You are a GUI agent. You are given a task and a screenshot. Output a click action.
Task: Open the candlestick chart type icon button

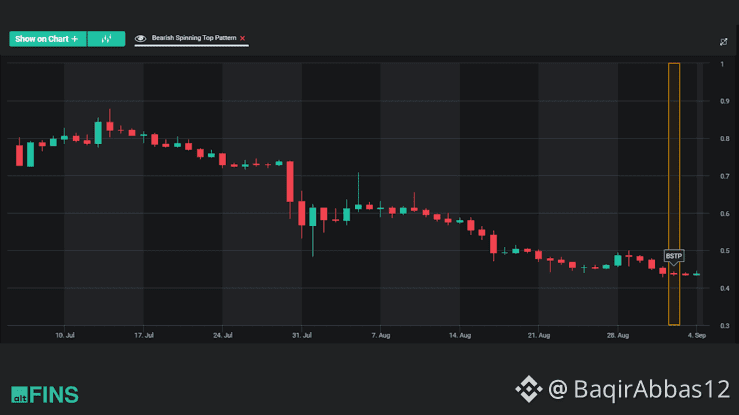(107, 39)
